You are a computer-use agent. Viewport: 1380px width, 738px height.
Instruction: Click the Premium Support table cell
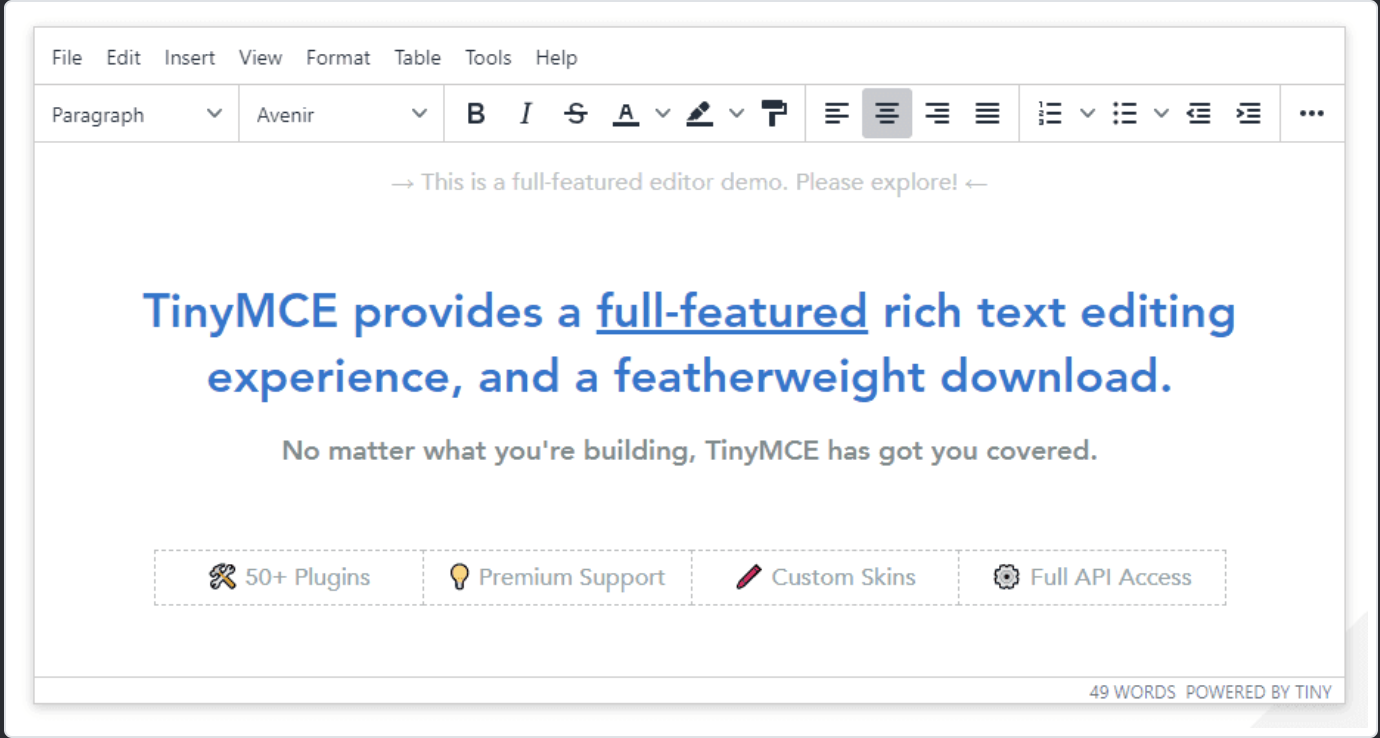coord(557,577)
